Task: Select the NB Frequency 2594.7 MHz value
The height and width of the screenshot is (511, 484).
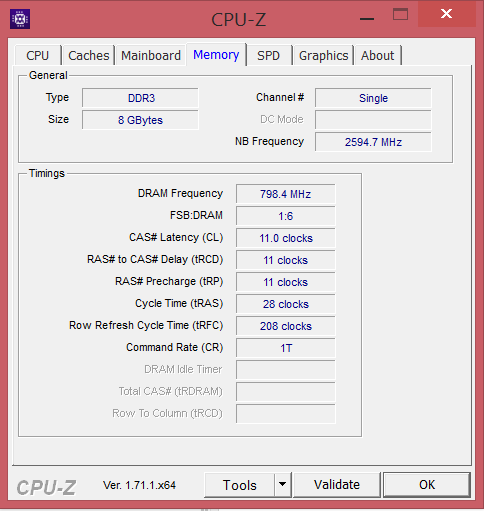Action: pyautogui.click(x=373, y=142)
